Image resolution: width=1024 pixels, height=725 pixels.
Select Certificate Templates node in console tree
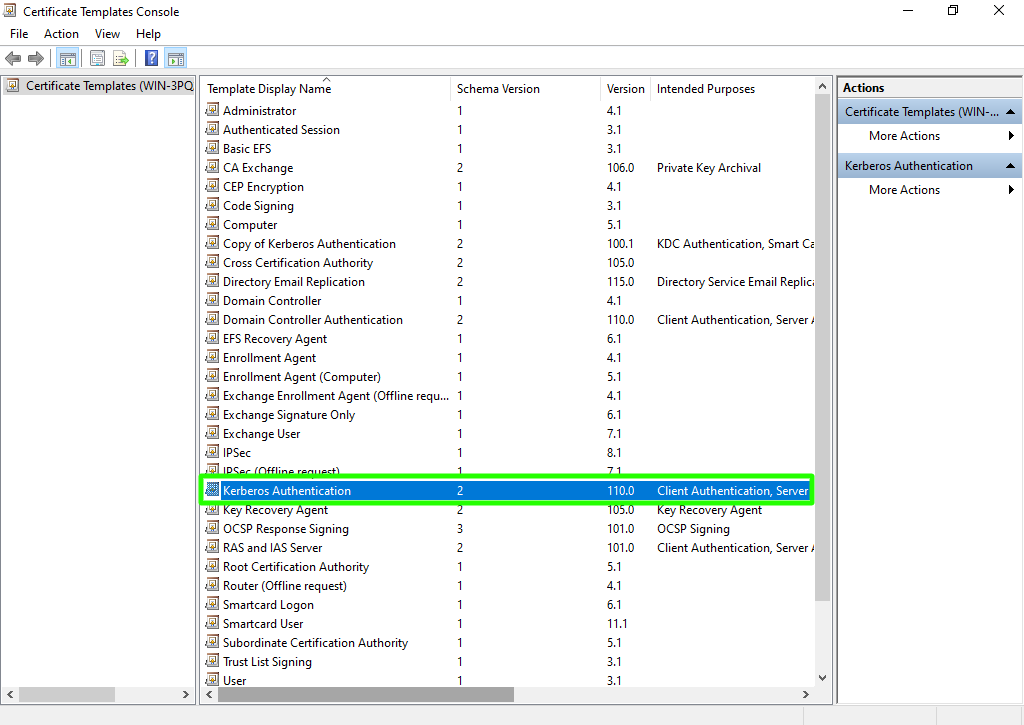(108, 86)
